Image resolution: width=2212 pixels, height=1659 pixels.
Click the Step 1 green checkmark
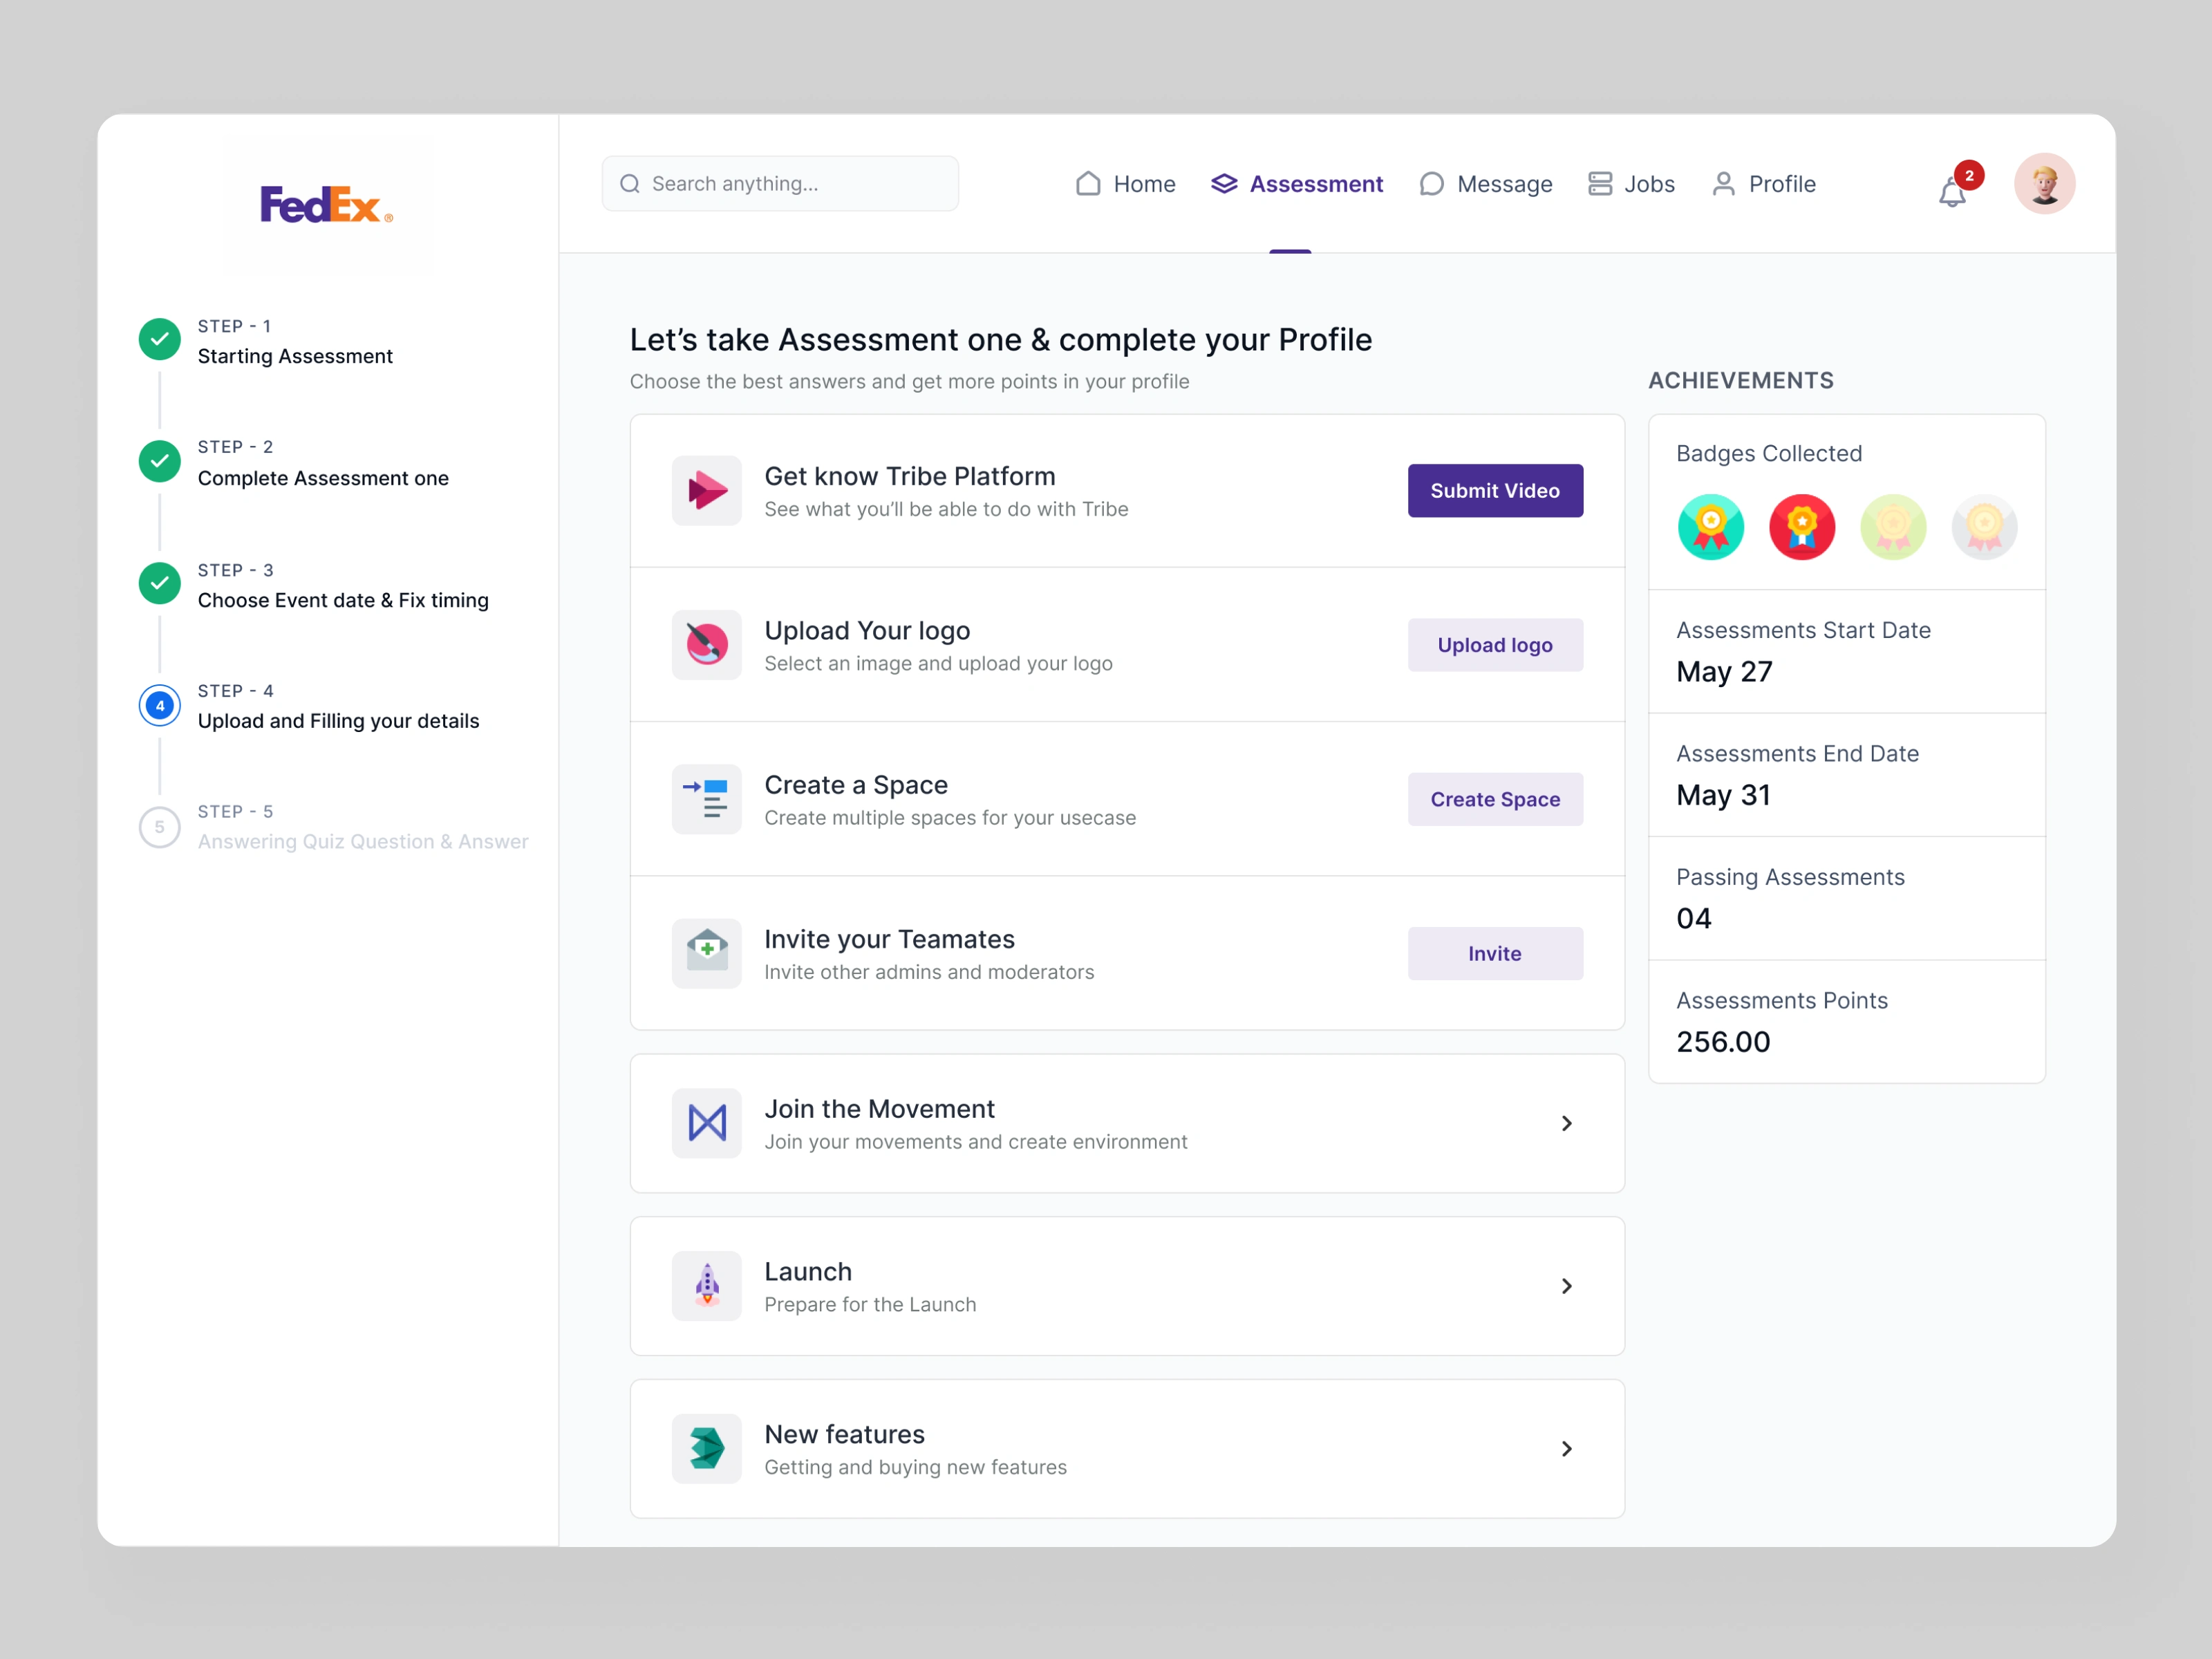160,340
